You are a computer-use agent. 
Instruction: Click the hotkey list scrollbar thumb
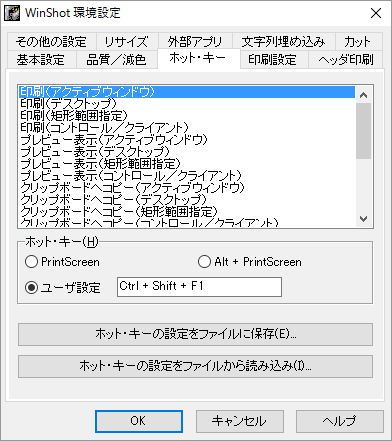pos(363,131)
